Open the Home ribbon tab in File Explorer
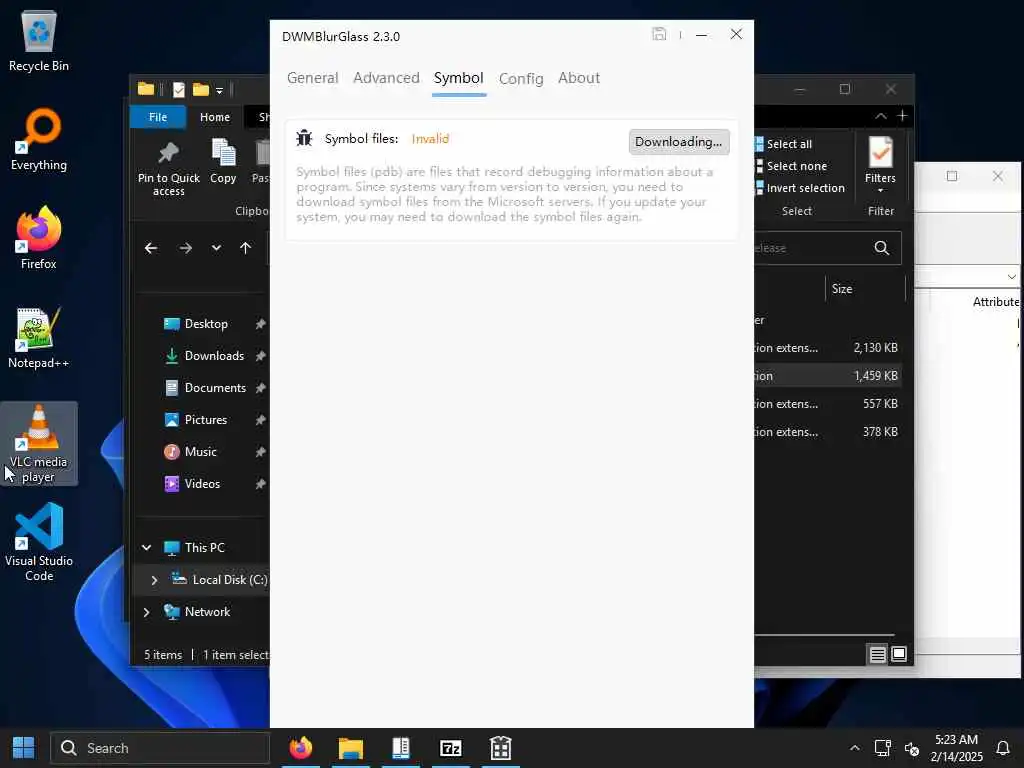1024x768 pixels. (215, 117)
